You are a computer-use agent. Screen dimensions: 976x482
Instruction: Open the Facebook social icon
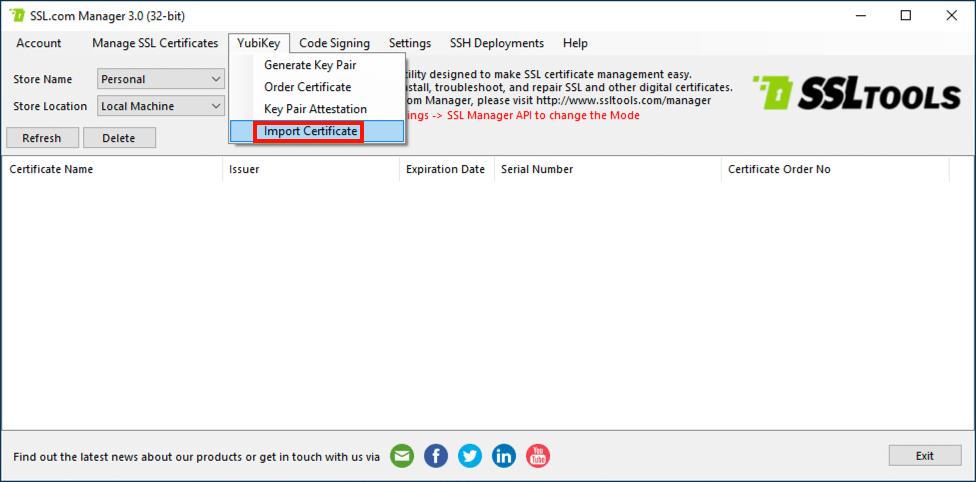coord(436,456)
